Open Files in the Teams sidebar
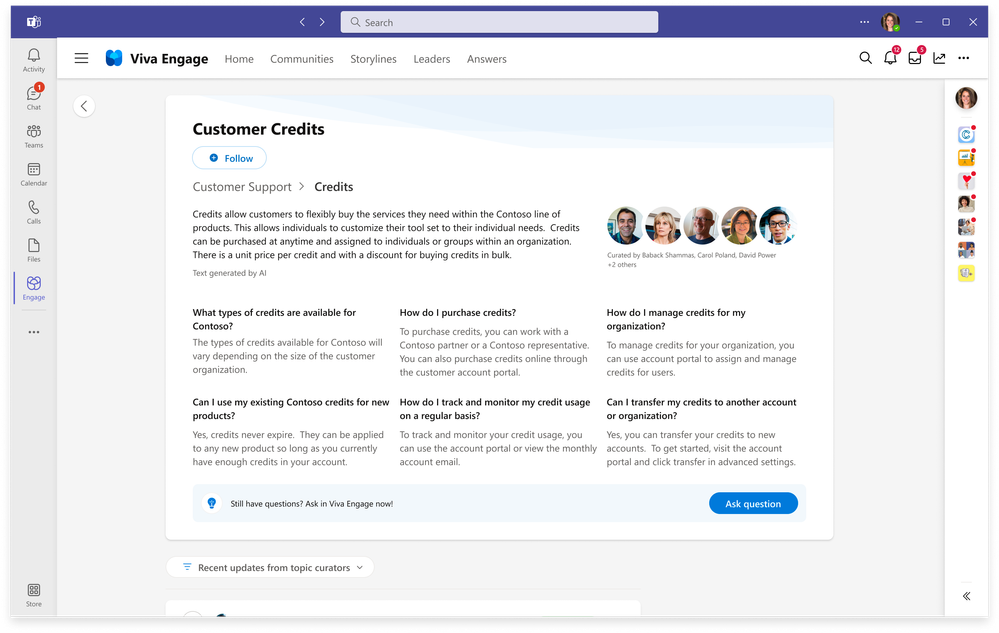Viewport: 999px width, 633px height. tap(34, 250)
